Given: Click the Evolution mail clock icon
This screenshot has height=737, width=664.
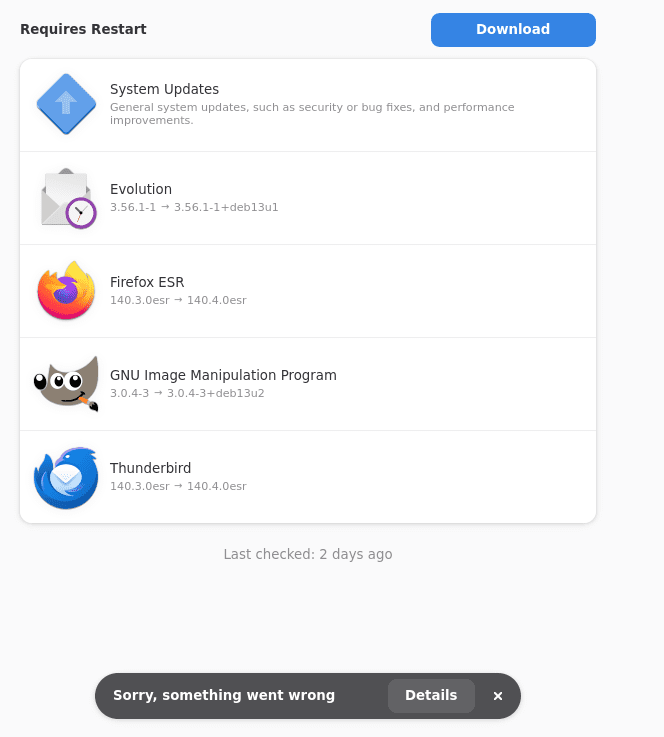Looking at the screenshot, I should [x=67, y=198].
